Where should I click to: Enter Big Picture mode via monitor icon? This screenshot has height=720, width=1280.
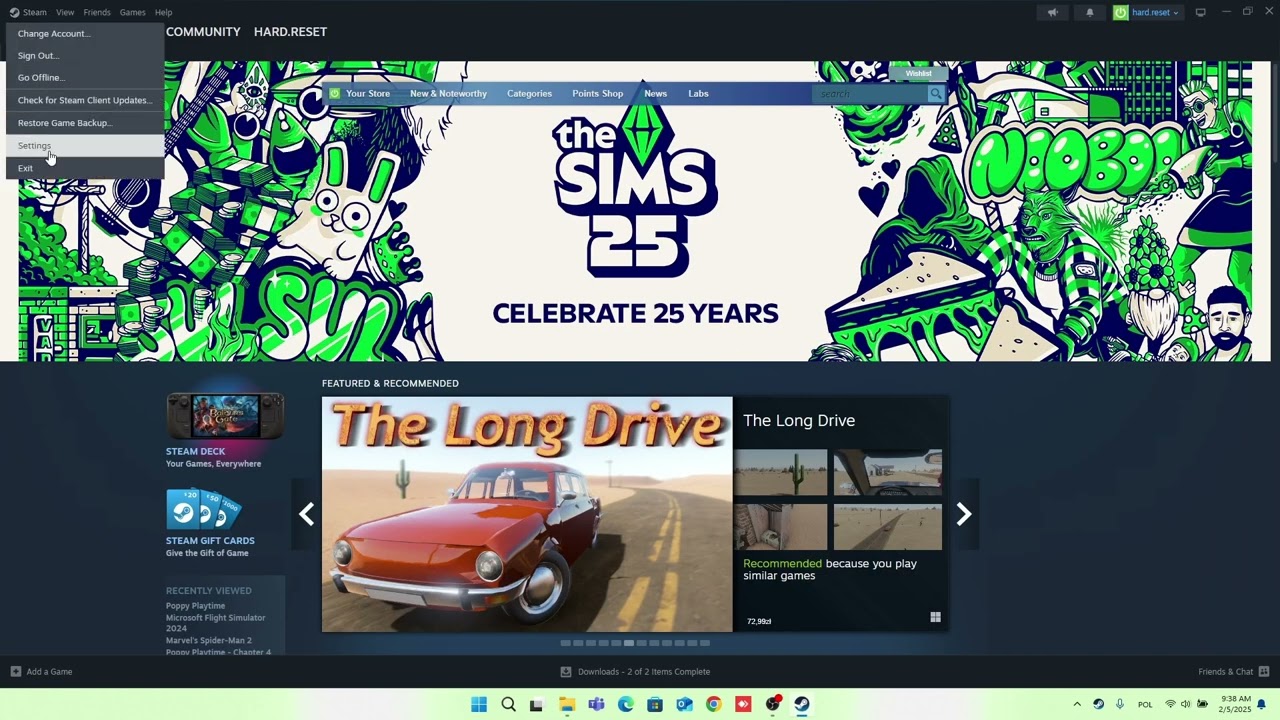(1201, 12)
